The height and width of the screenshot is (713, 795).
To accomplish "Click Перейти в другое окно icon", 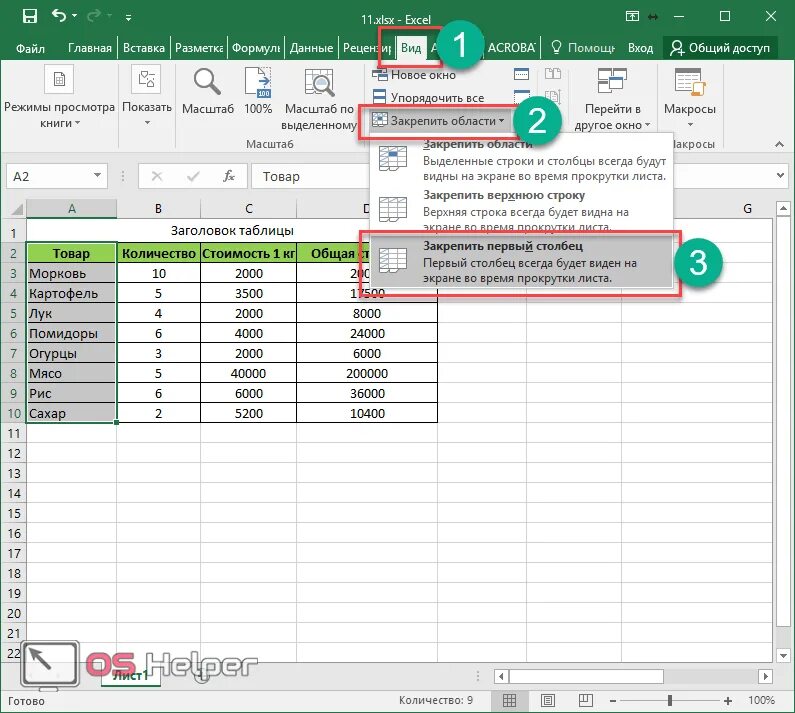I will 612,80.
